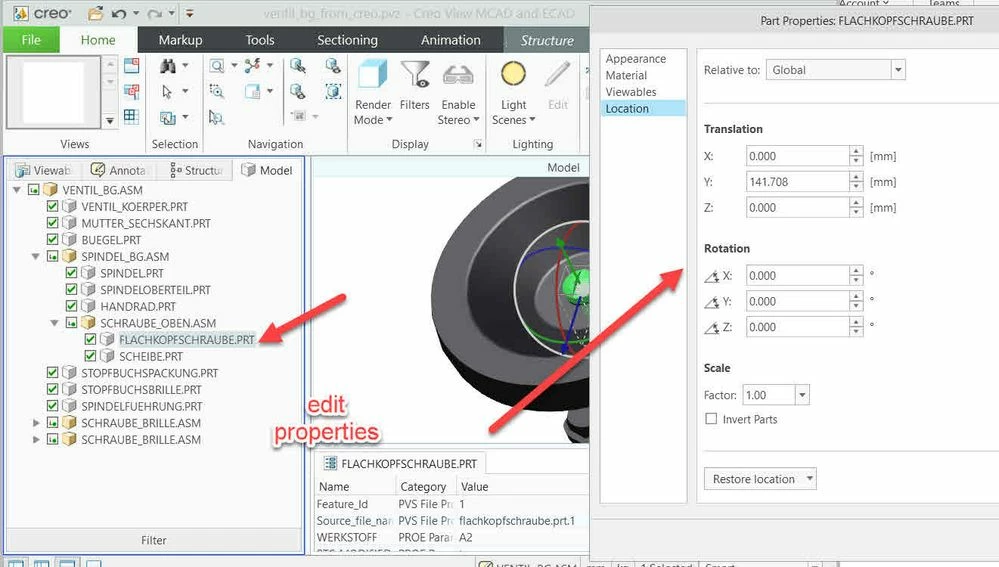This screenshot has height=567, width=999.
Task: Click the grayed Edit pencil icon
Action: (x=557, y=75)
